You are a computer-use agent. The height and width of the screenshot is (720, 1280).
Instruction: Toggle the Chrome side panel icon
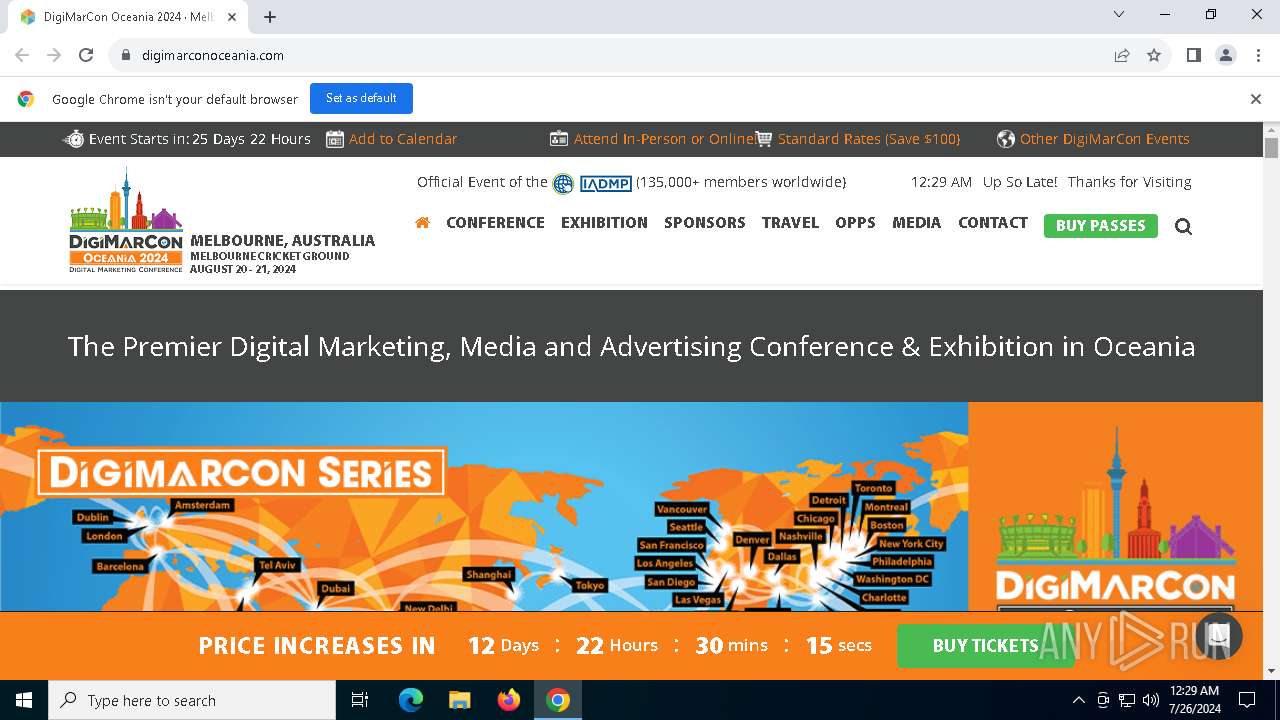tap(1193, 55)
